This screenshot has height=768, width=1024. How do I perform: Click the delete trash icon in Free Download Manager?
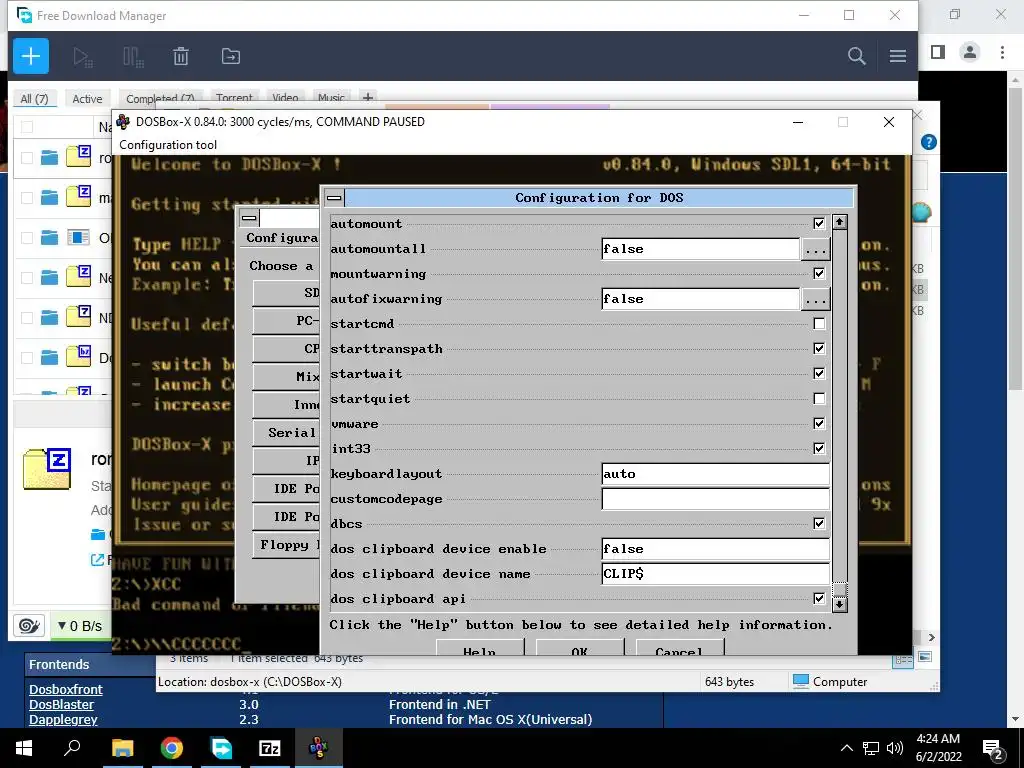(181, 56)
